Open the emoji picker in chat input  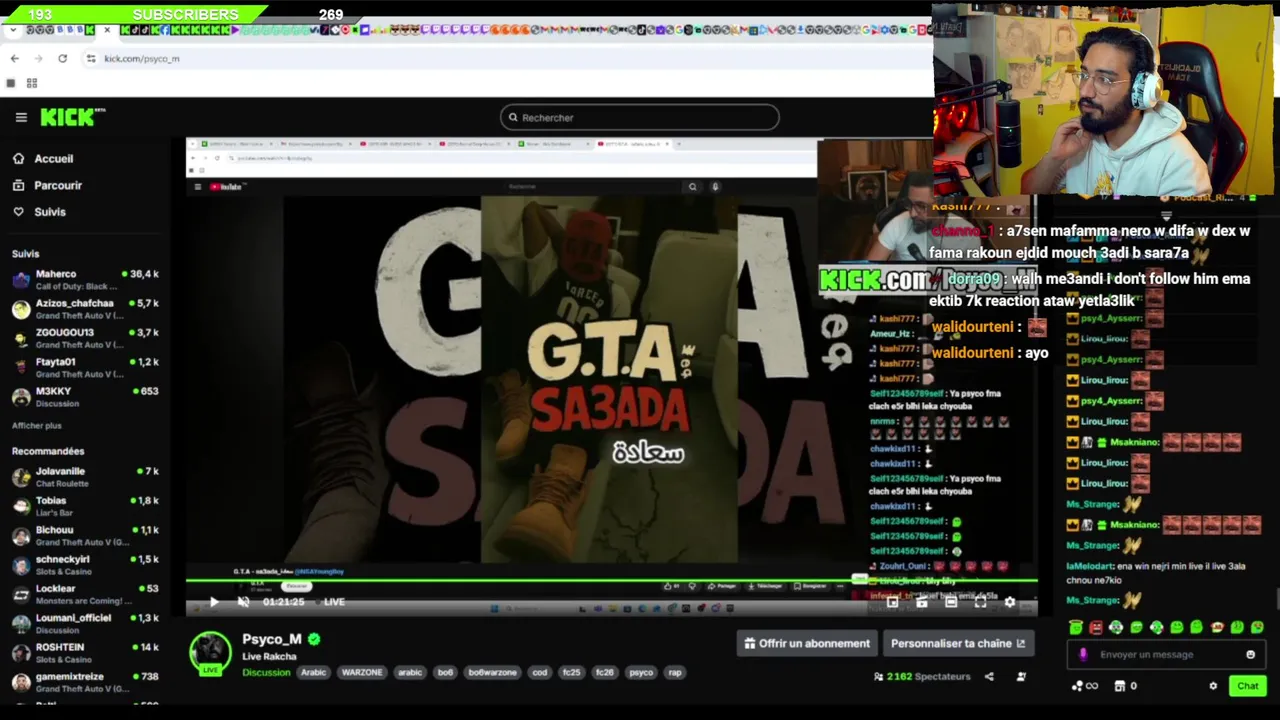1250,655
